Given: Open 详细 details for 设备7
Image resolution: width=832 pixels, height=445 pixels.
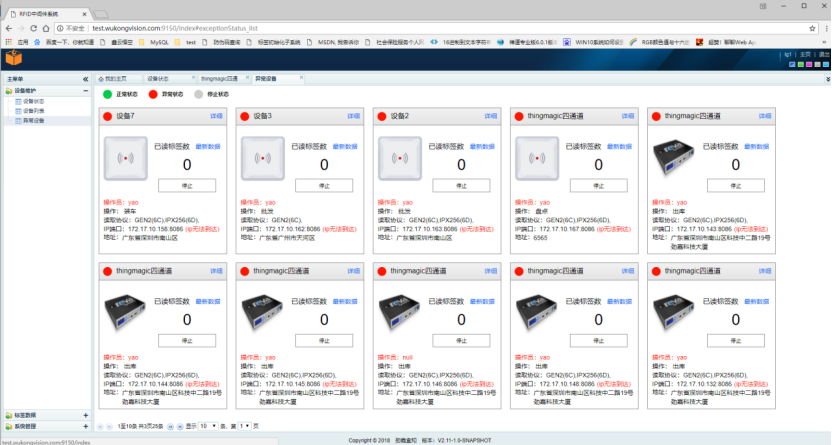Looking at the screenshot, I should point(216,116).
